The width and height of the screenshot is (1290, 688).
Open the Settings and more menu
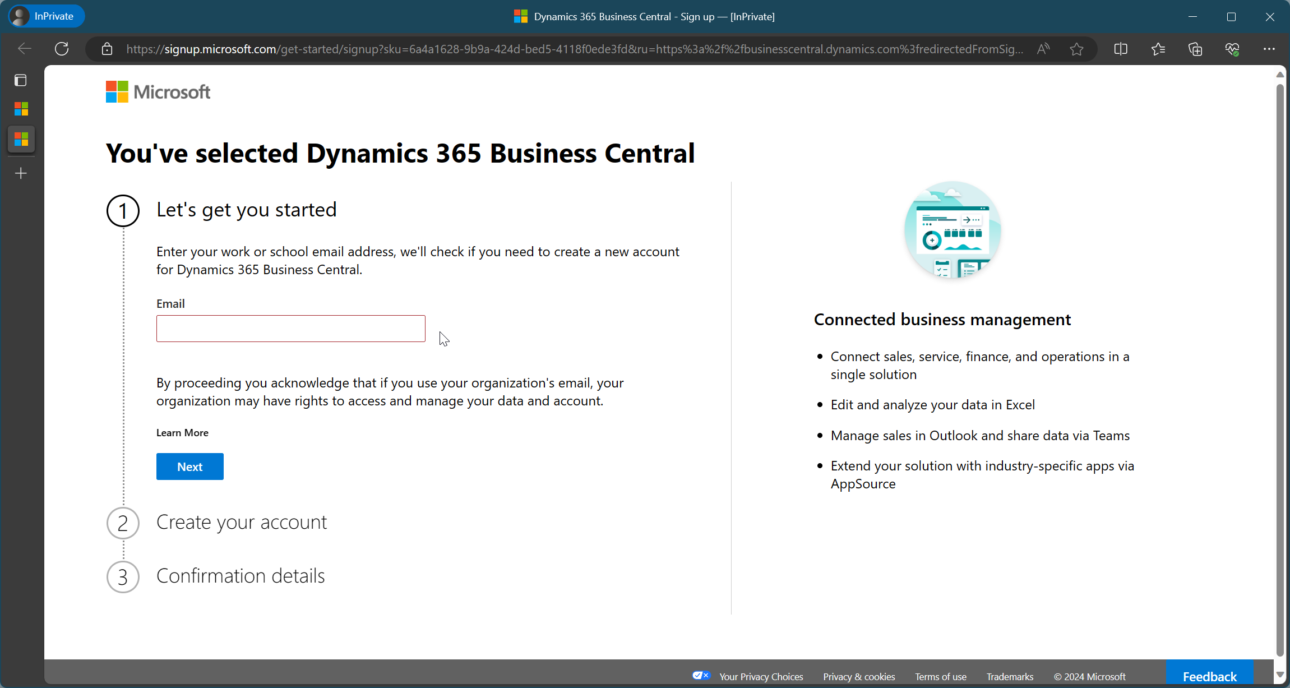(1269, 48)
